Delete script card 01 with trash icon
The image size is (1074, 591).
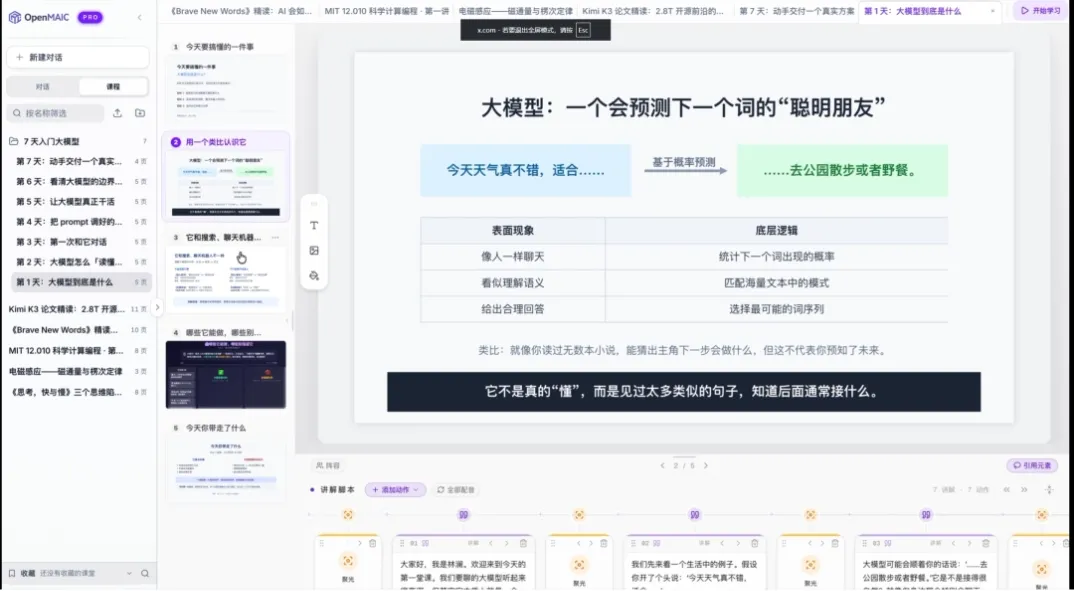[523, 543]
